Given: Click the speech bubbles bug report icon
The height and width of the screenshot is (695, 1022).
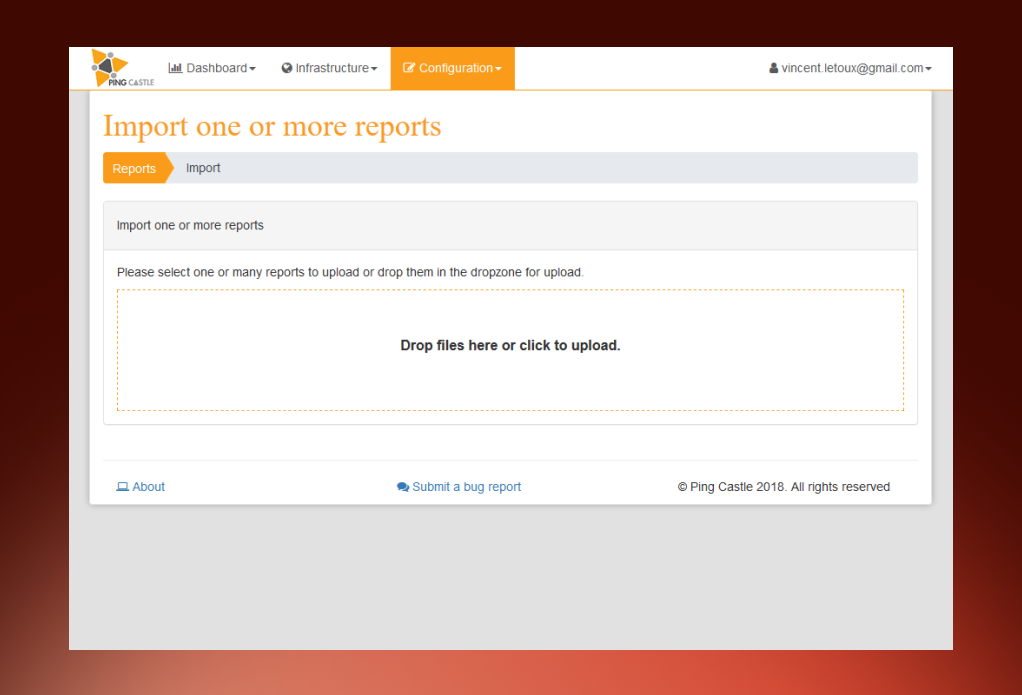Looking at the screenshot, I should pyautogui.click(x=403, y=487).
